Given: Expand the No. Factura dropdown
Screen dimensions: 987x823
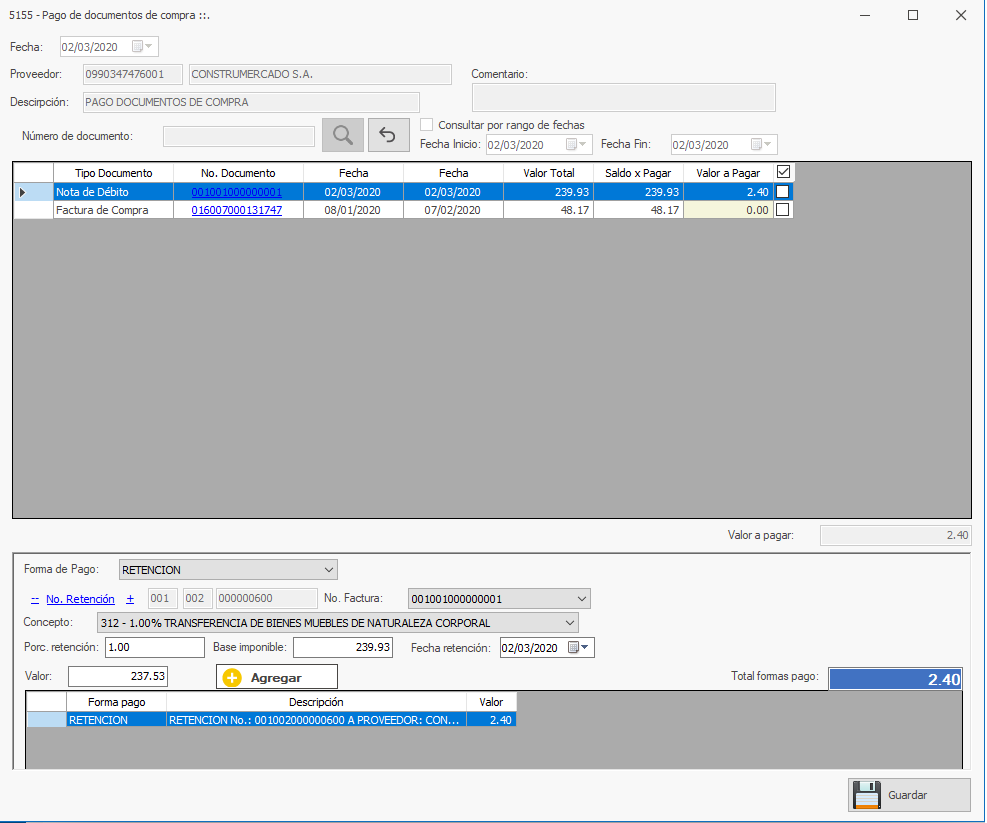Looking at the screenshot, I should 582,599.
